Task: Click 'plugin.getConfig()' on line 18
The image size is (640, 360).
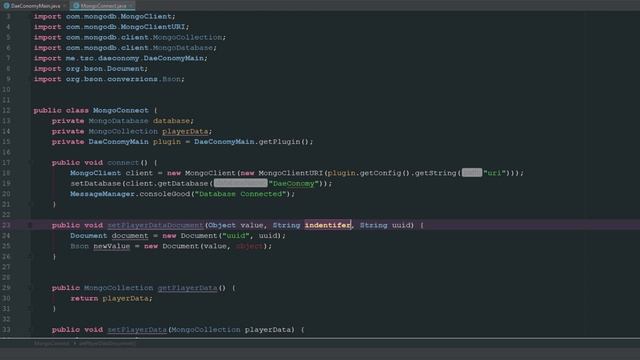Action: click(x=368, y=173)
